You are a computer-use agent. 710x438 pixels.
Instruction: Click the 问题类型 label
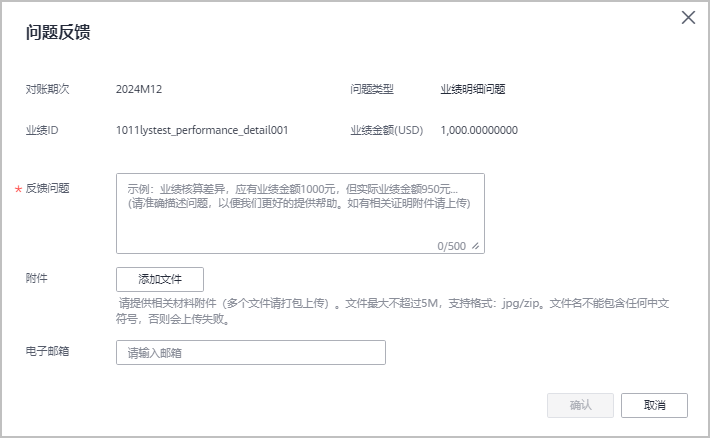point(372,89)
